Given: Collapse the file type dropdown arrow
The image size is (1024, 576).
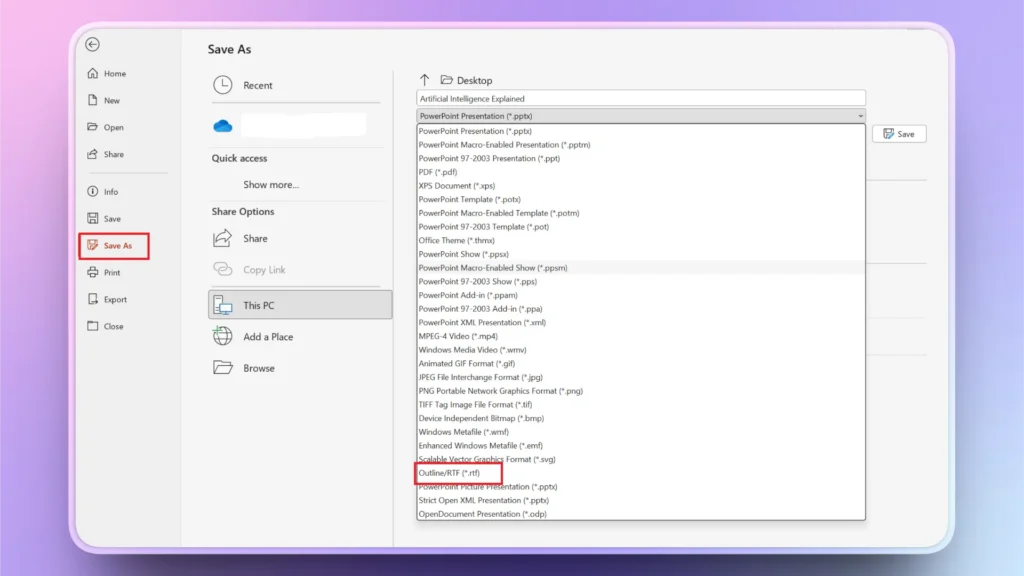Looking at the screenshot, I should point(860,116).
